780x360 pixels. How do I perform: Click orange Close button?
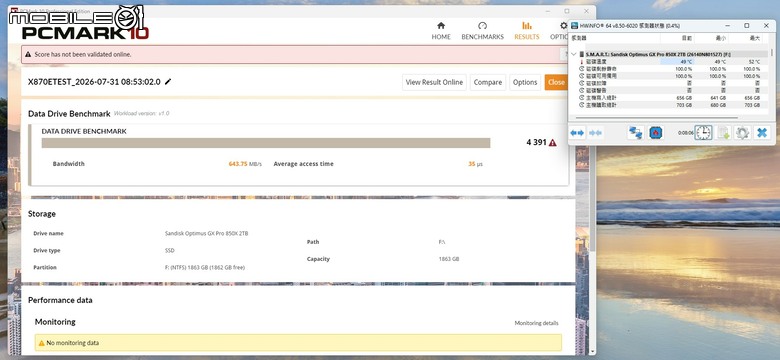point(556,83)
